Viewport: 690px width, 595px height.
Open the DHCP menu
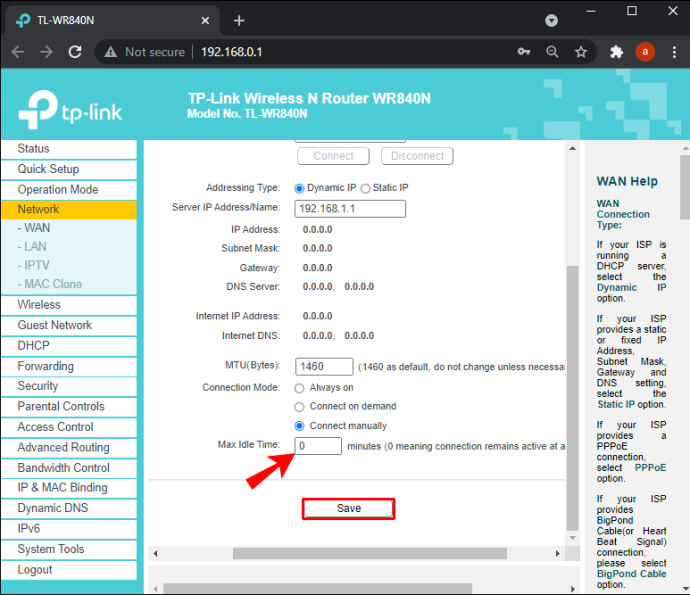point(69,346)
